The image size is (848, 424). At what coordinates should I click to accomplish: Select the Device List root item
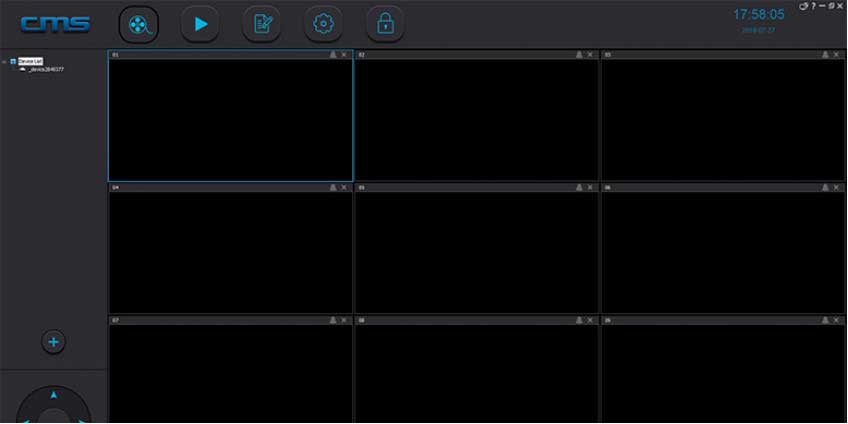pos(30,62)
